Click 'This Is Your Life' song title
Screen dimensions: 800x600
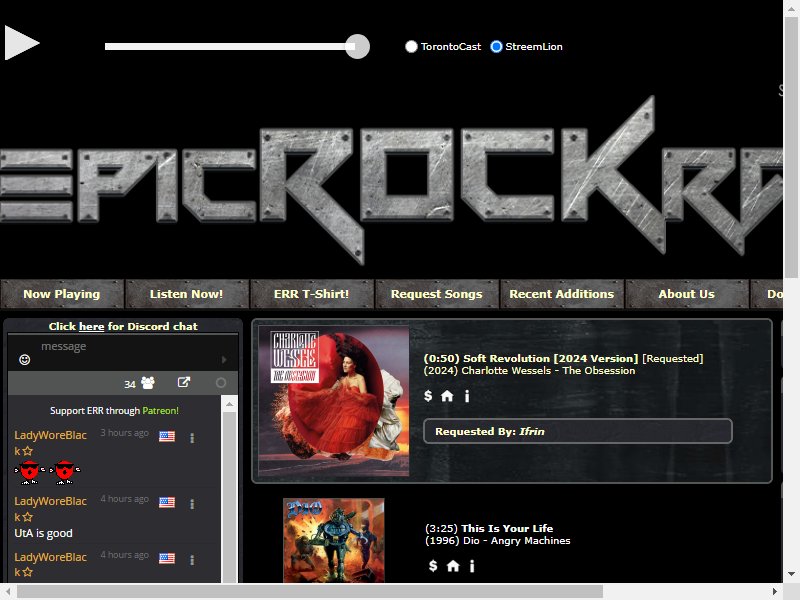click(x=507, y=528)
